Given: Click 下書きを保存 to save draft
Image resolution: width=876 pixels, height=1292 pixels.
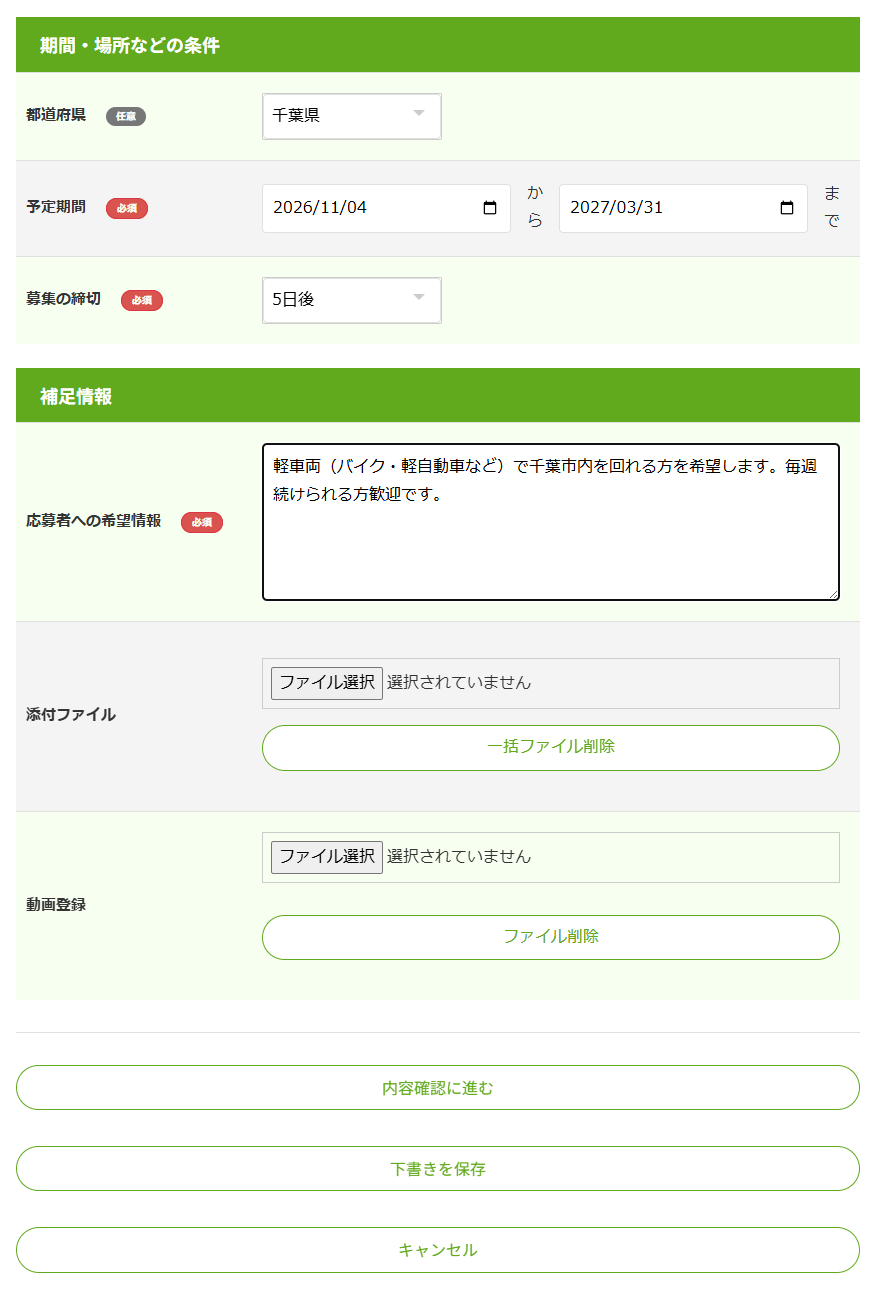Looking at the screenshot, I should pos(438,1168).
